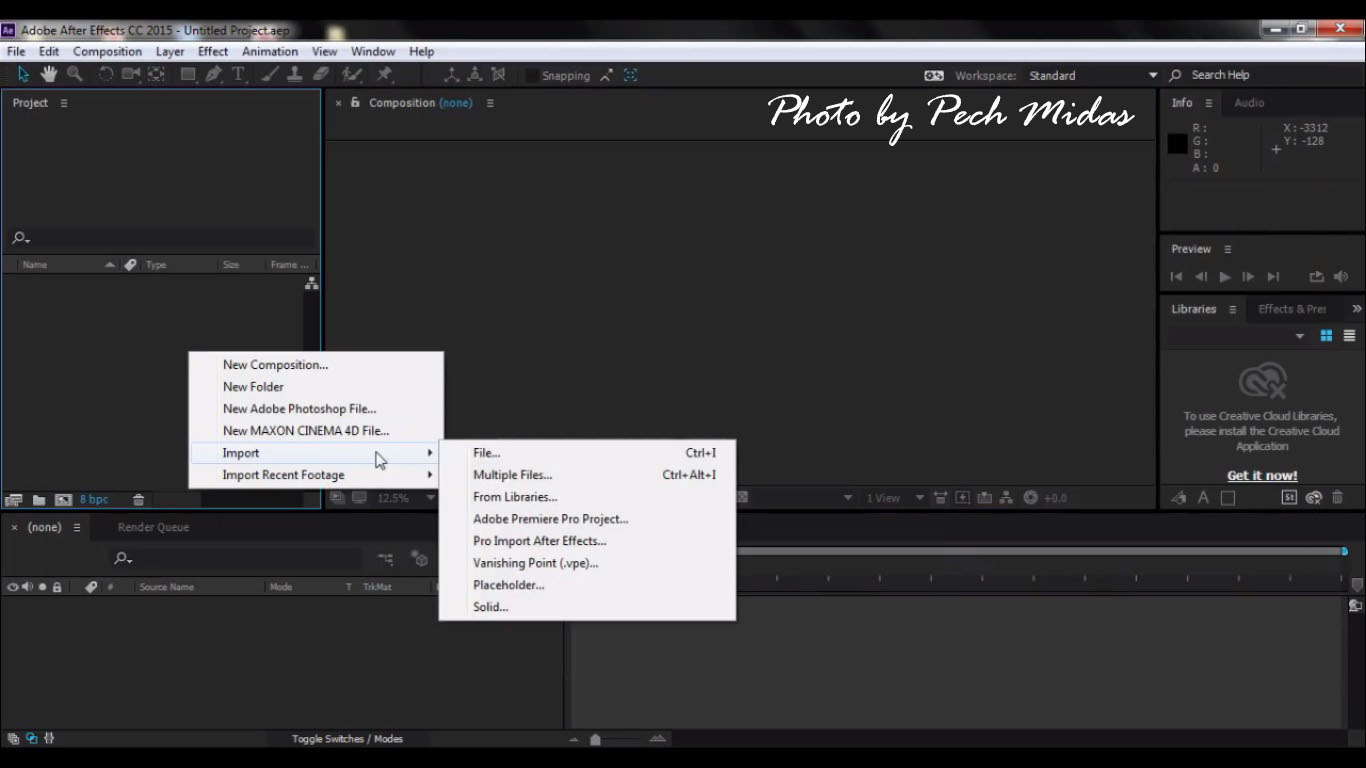Image resolution: width=1366 pixels, height=768 pixels.
Task: Click 8 bpc color depth button
Action: (94, 499)
